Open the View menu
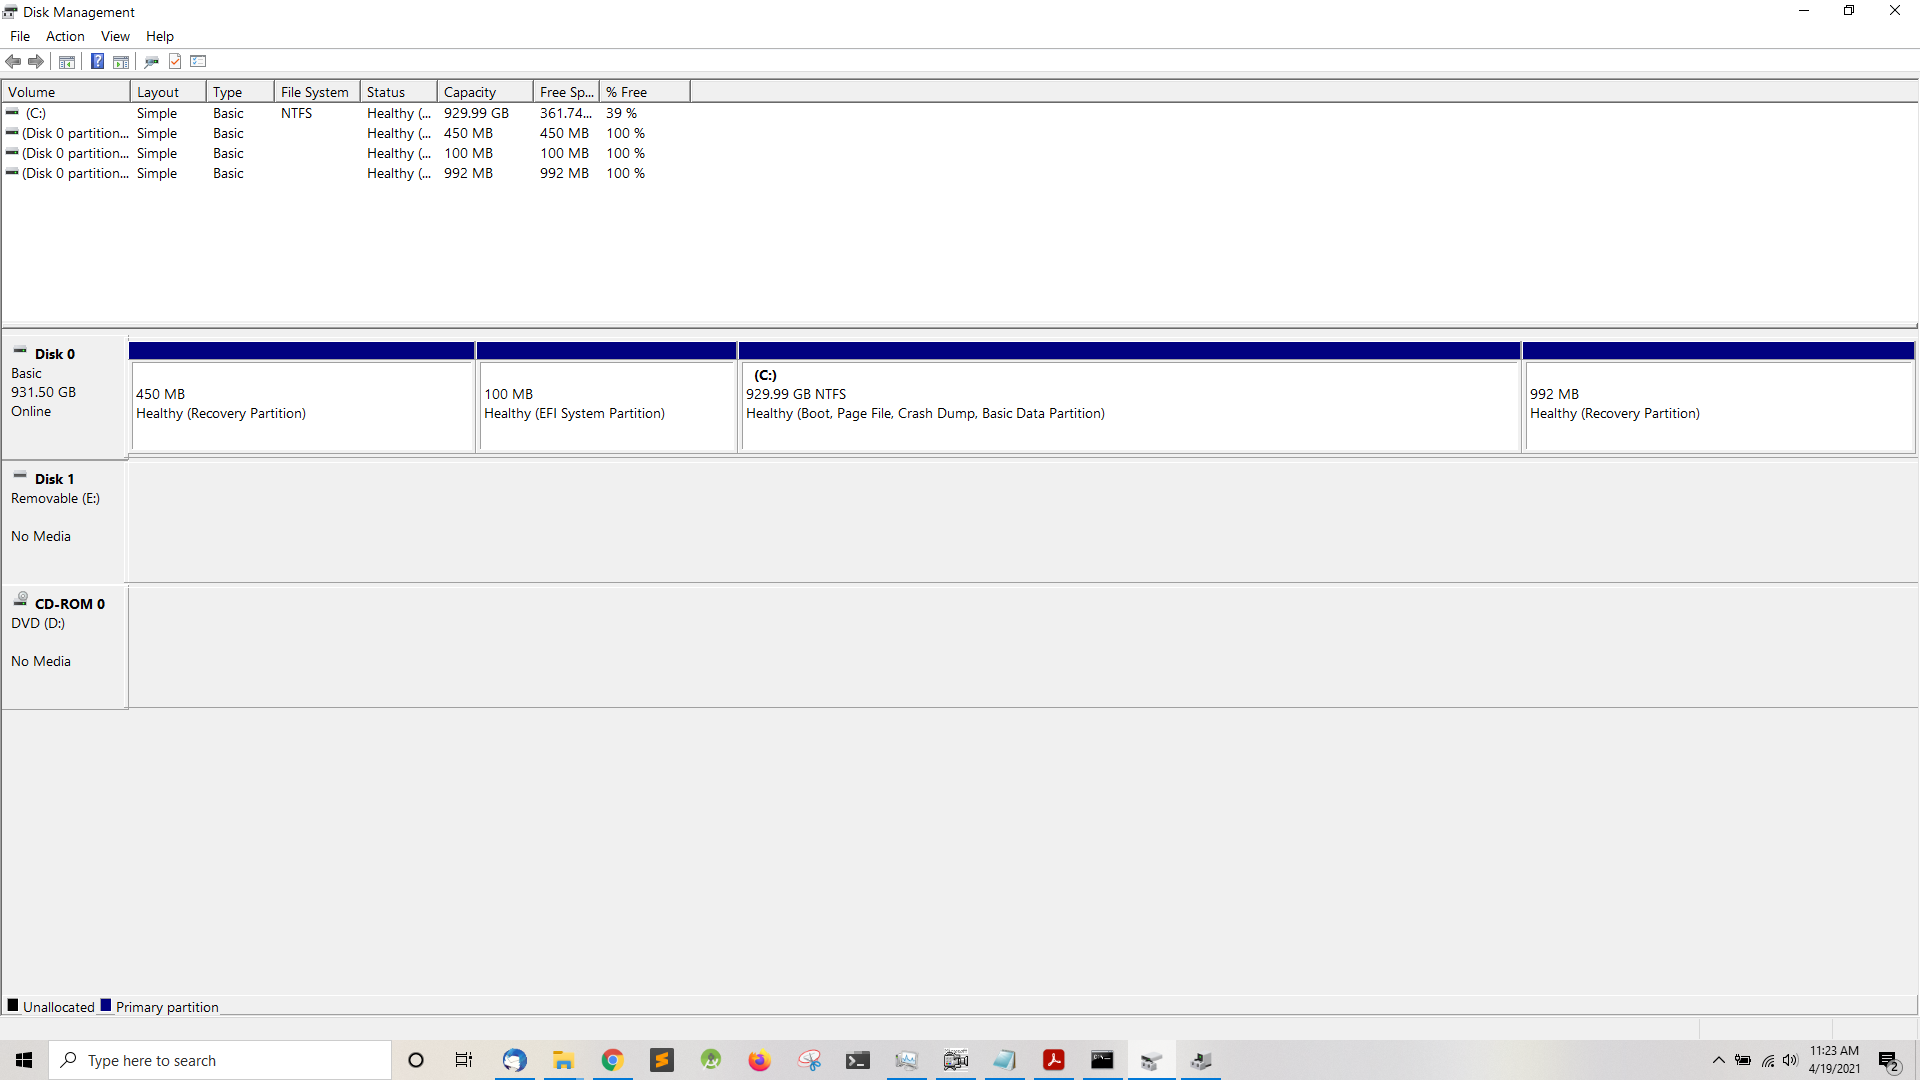The width and height of the screenshot is (1920, 1080). tap(115, 36)
